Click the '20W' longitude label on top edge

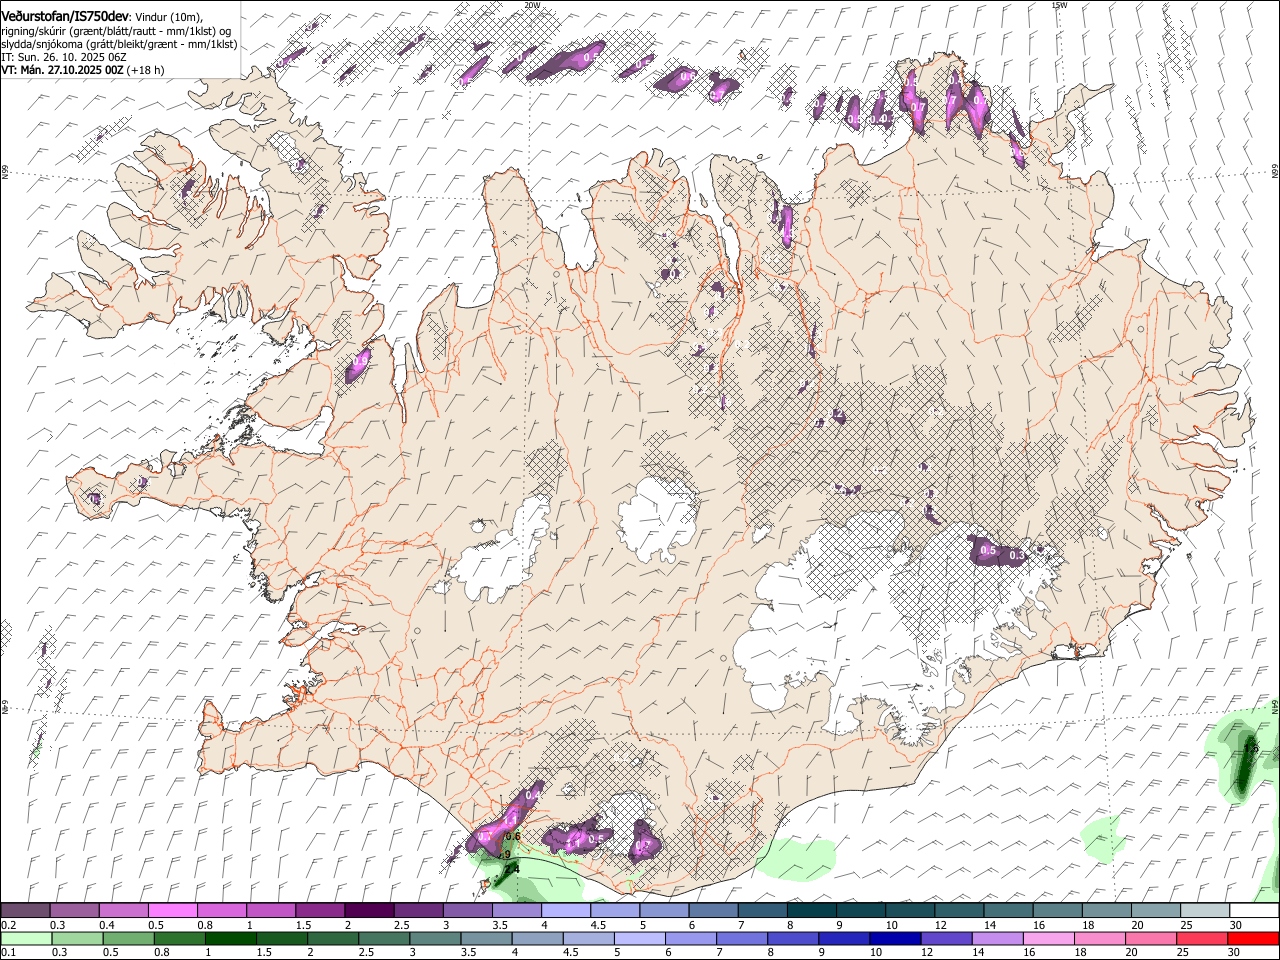click(x=533, y=4)
